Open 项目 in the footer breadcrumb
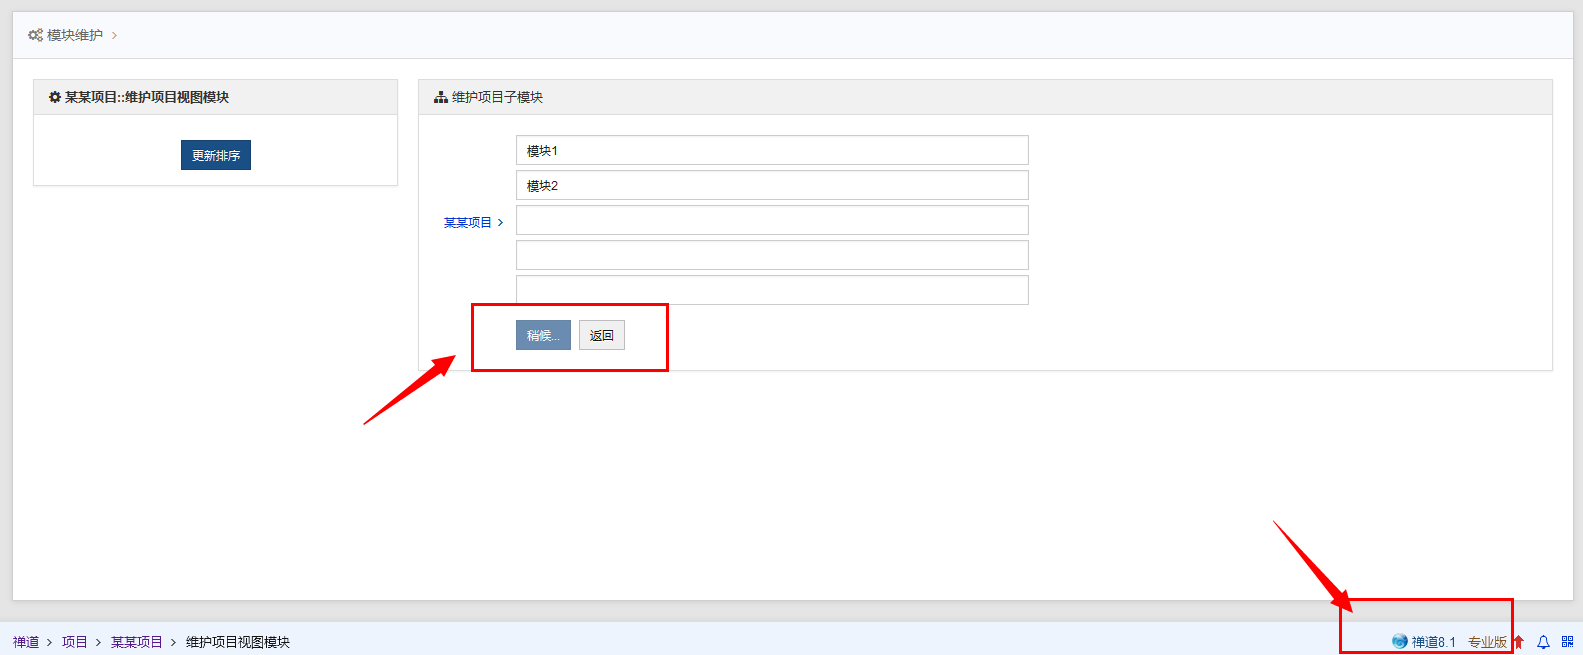The image size is (1583, 655). click(x=74, y=642)
